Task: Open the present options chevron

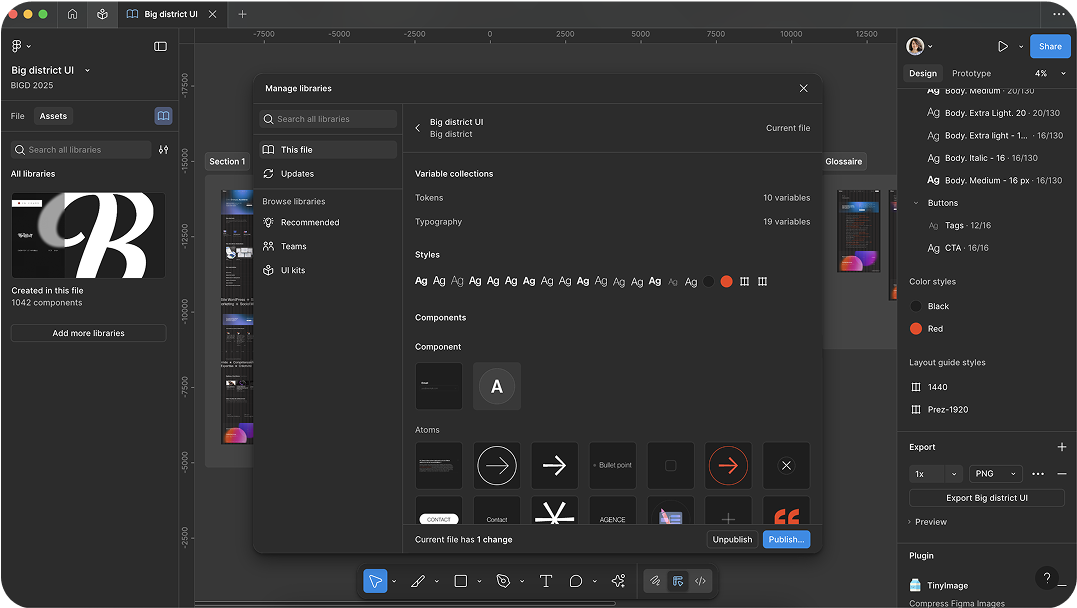Action: 1021,46
